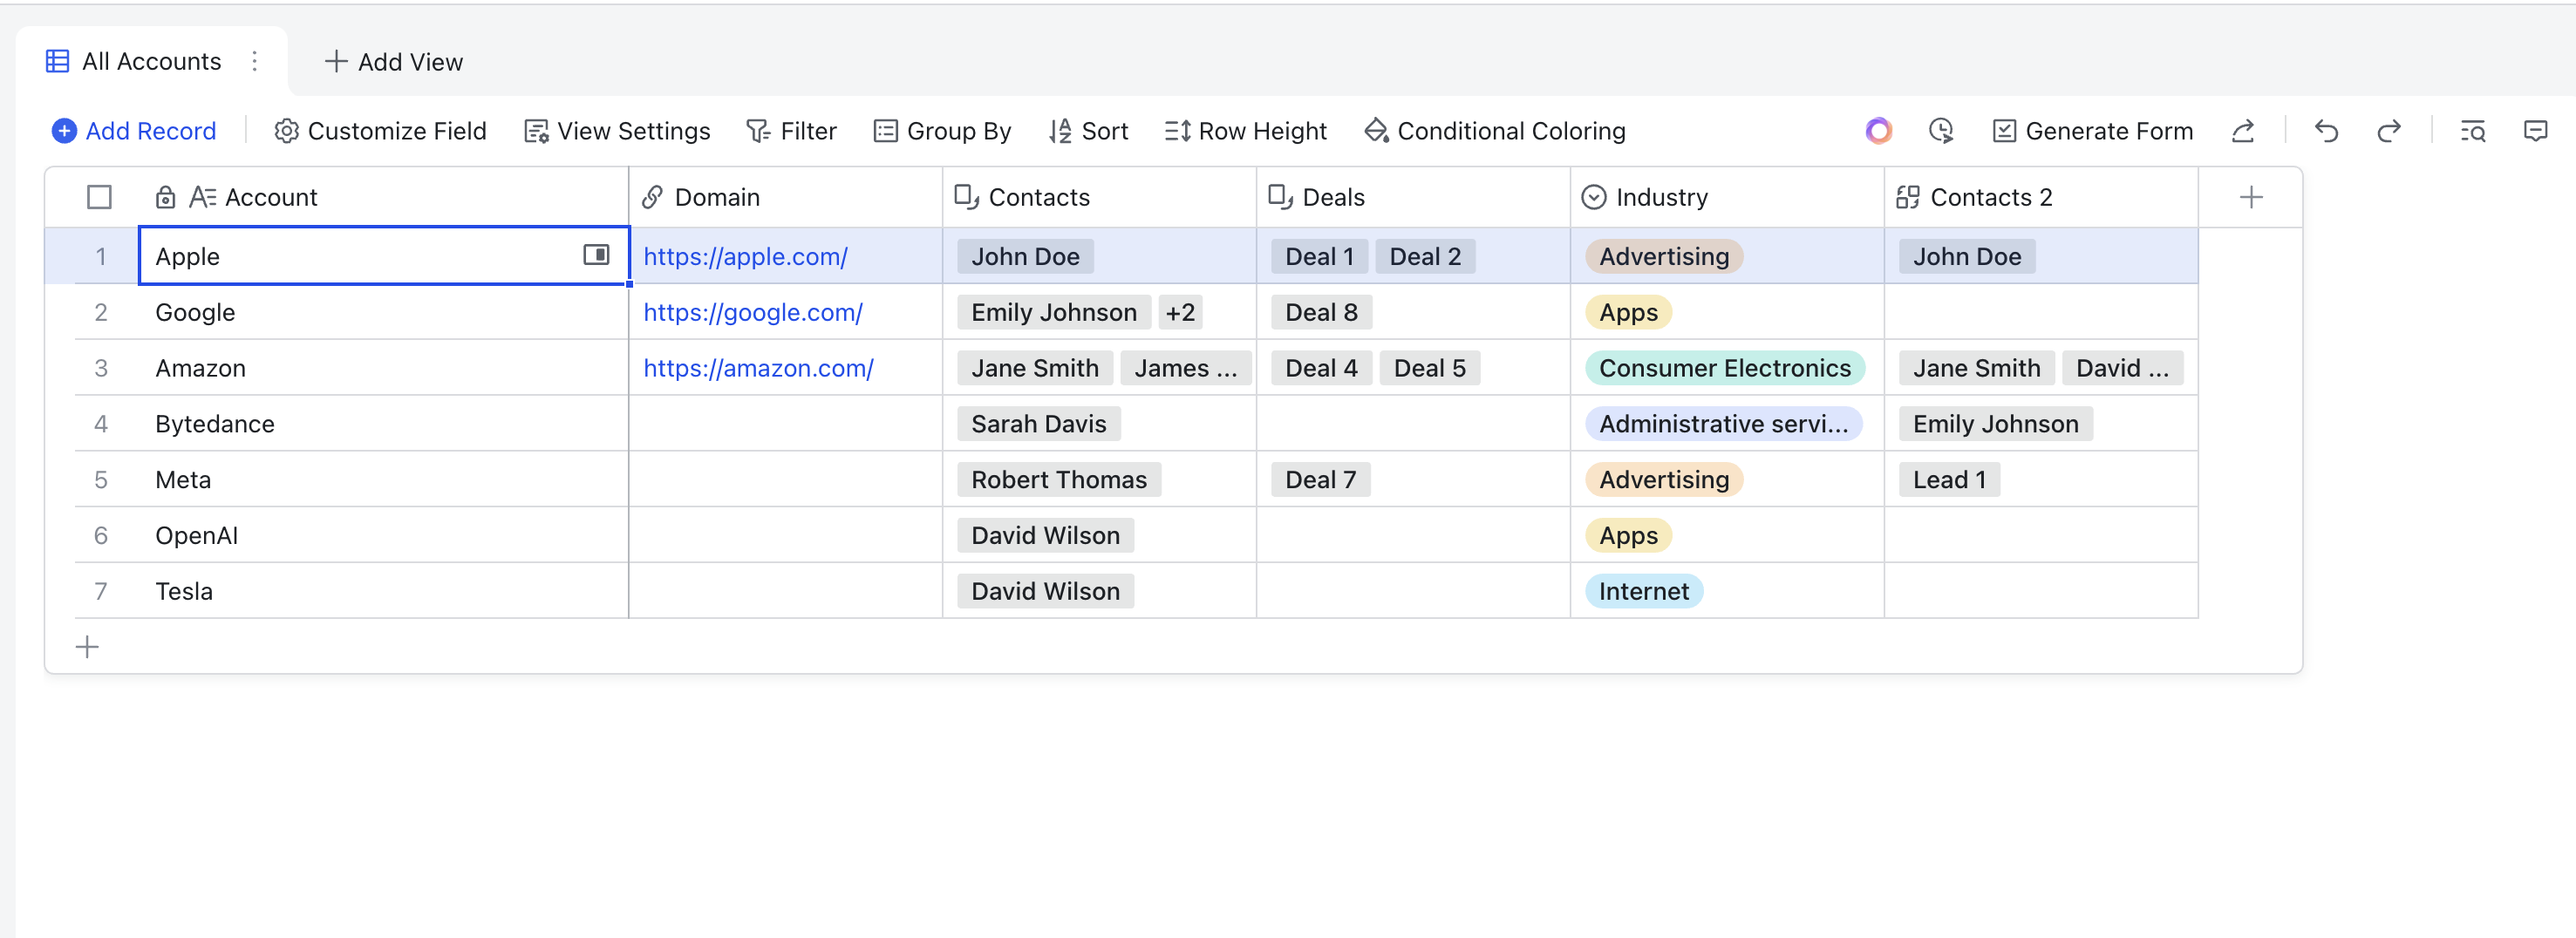The image size is (2576, 938).
Task: Click the Meta account cell
Action: pyautogui.click(x=383, y=480)
